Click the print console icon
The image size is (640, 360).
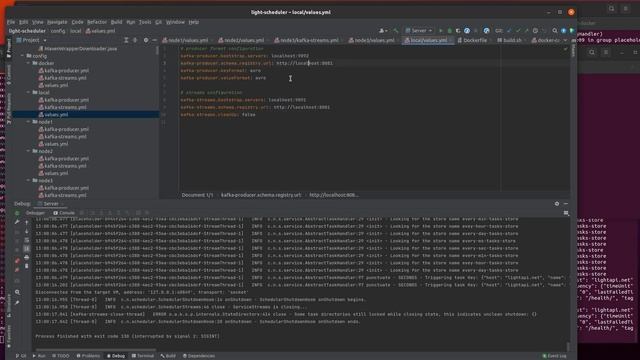(27, 258)
